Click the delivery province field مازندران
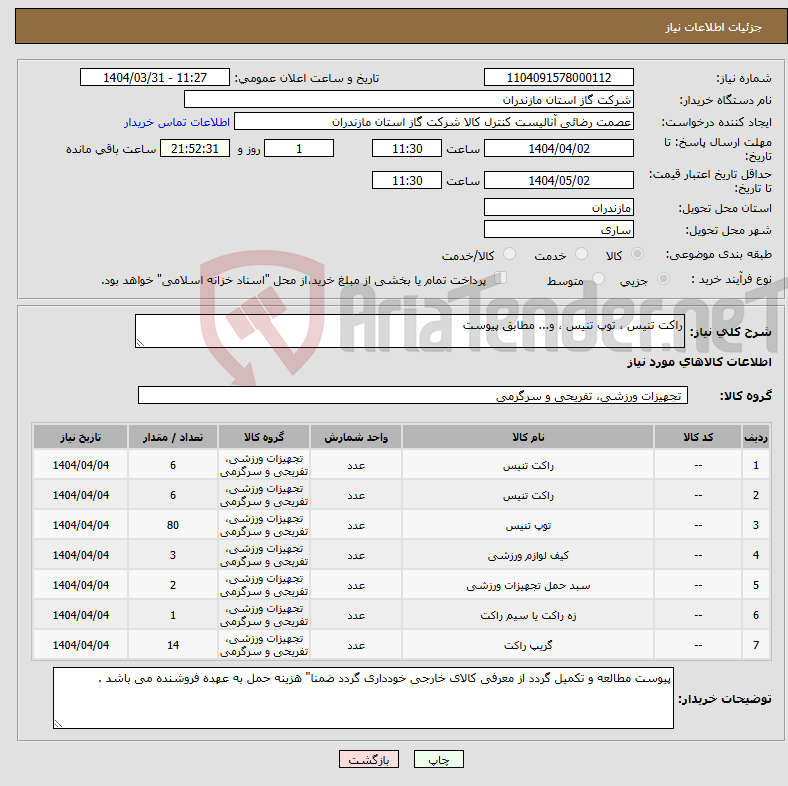This screenshot has width=788, height=786. [558, 207]
